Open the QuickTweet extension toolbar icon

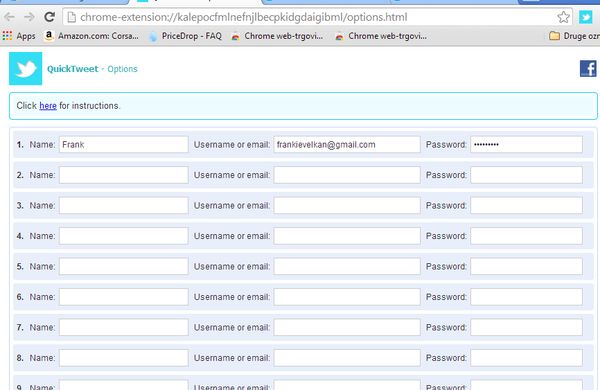tap(585, 17)
